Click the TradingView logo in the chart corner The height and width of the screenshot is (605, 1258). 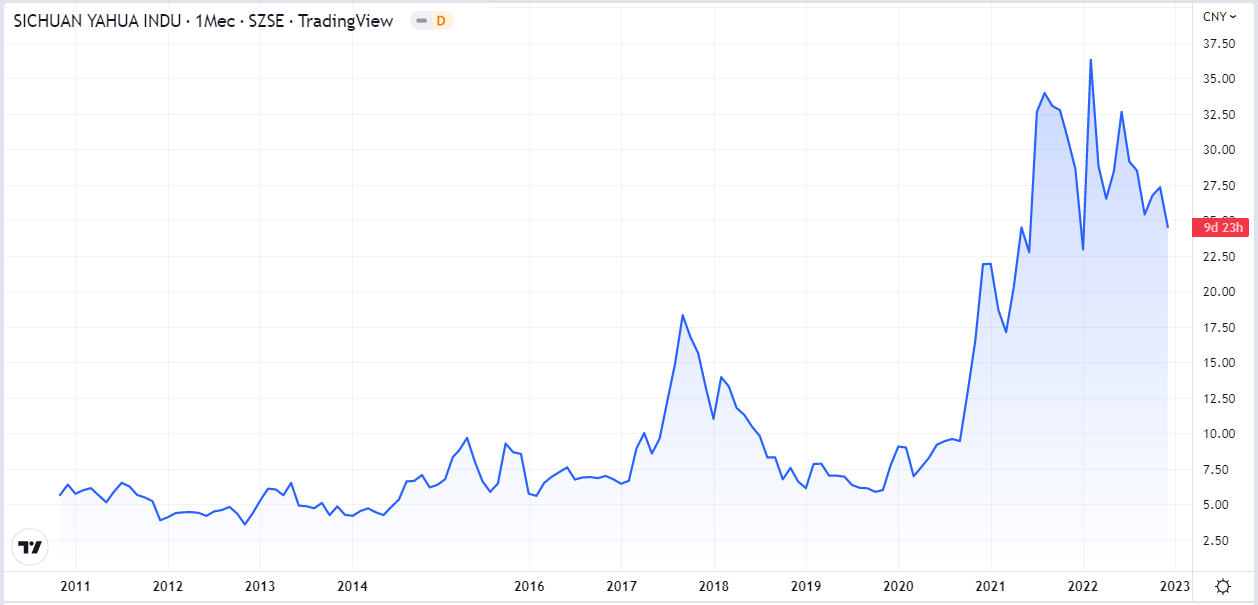coord(31,547)
